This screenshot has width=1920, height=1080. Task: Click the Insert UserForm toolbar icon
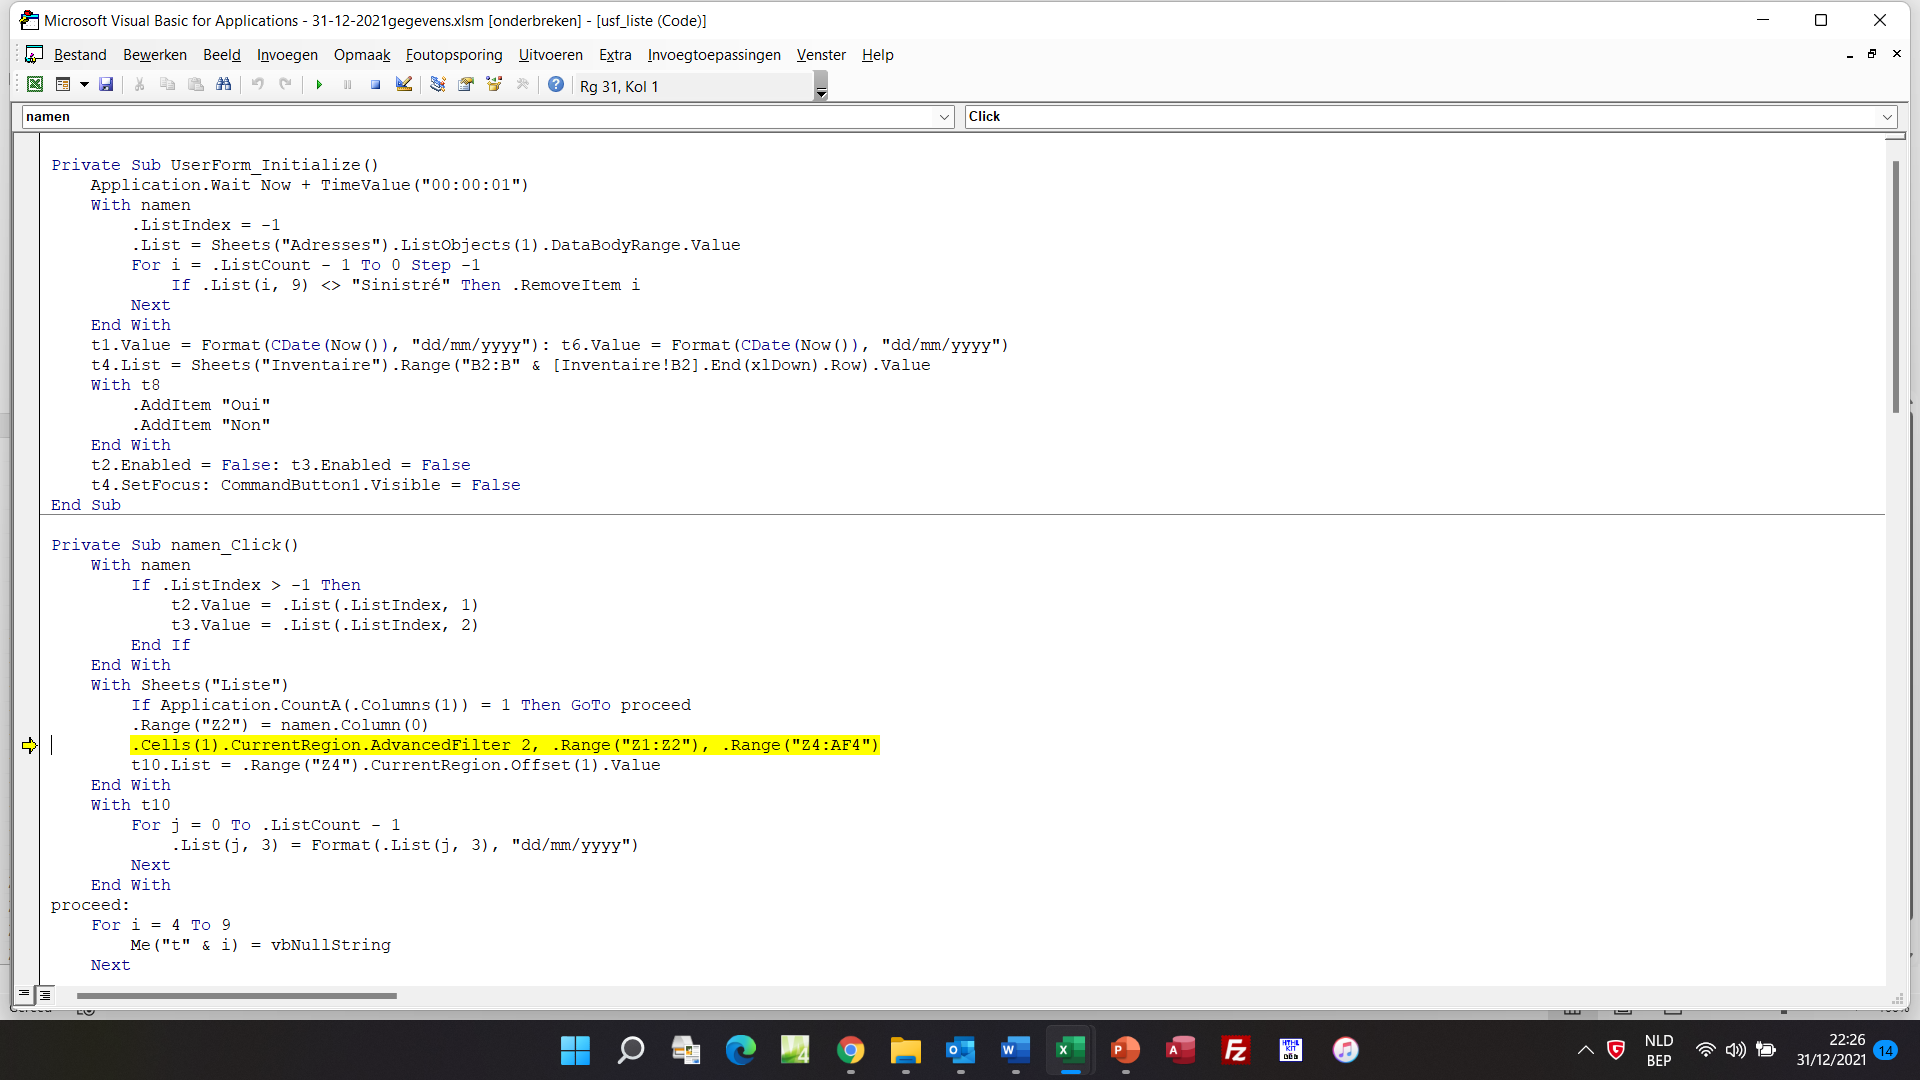tap(63, 85)
